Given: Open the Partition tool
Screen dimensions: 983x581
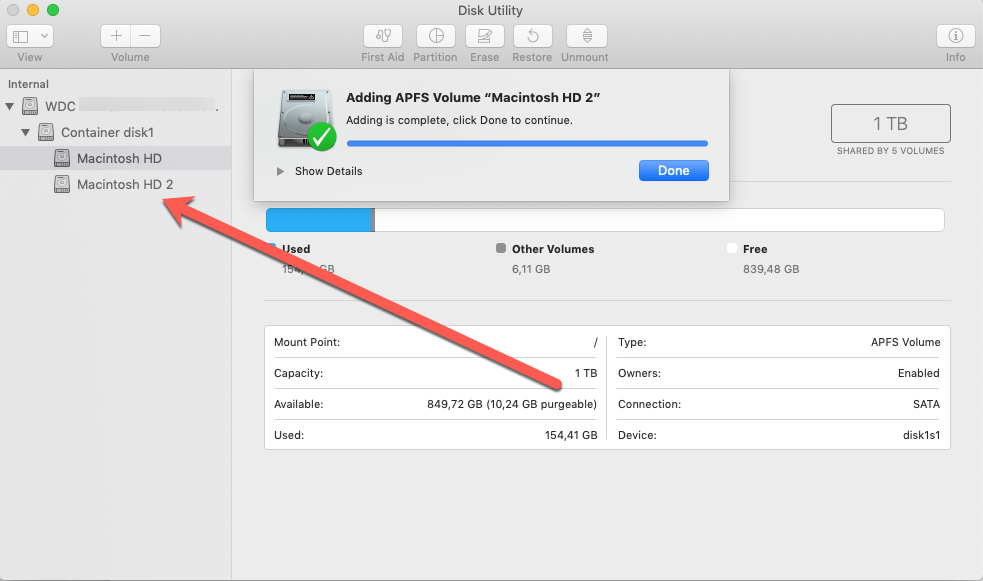Looking at the screenshot, I should (x=435, y=37).
